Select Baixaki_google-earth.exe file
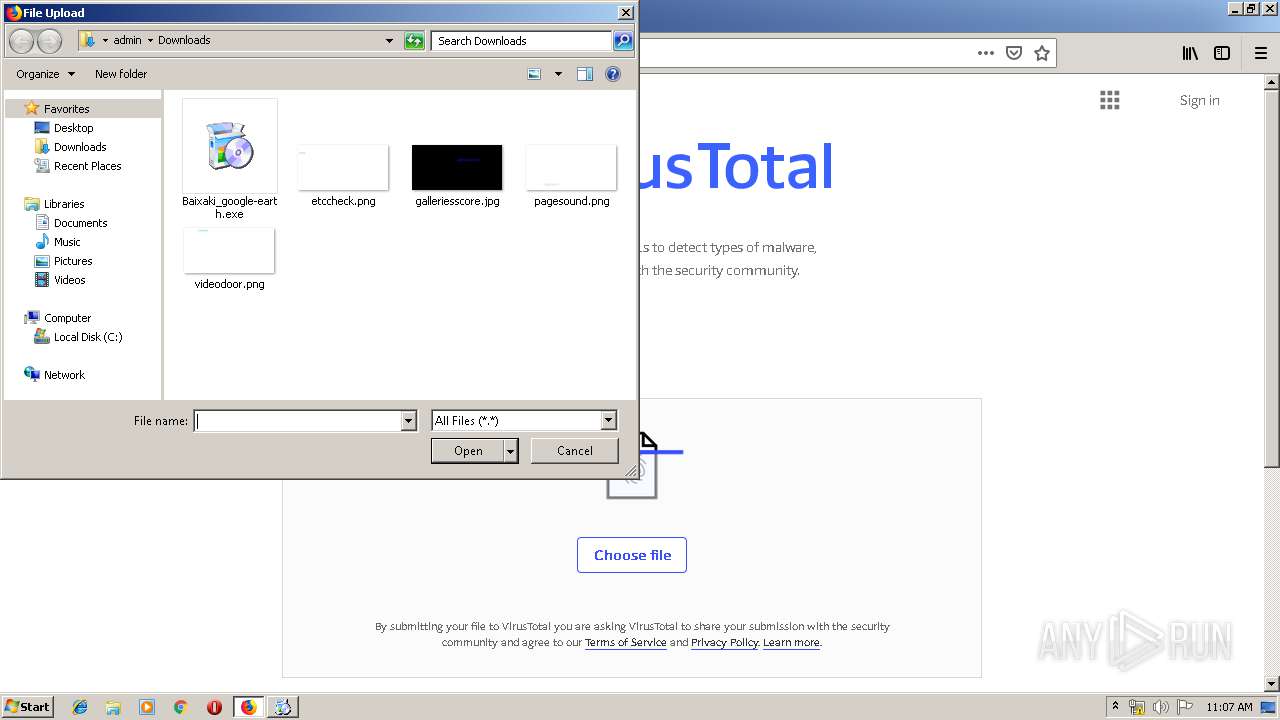Screen dimensions: 1280x720 [229, 160]
